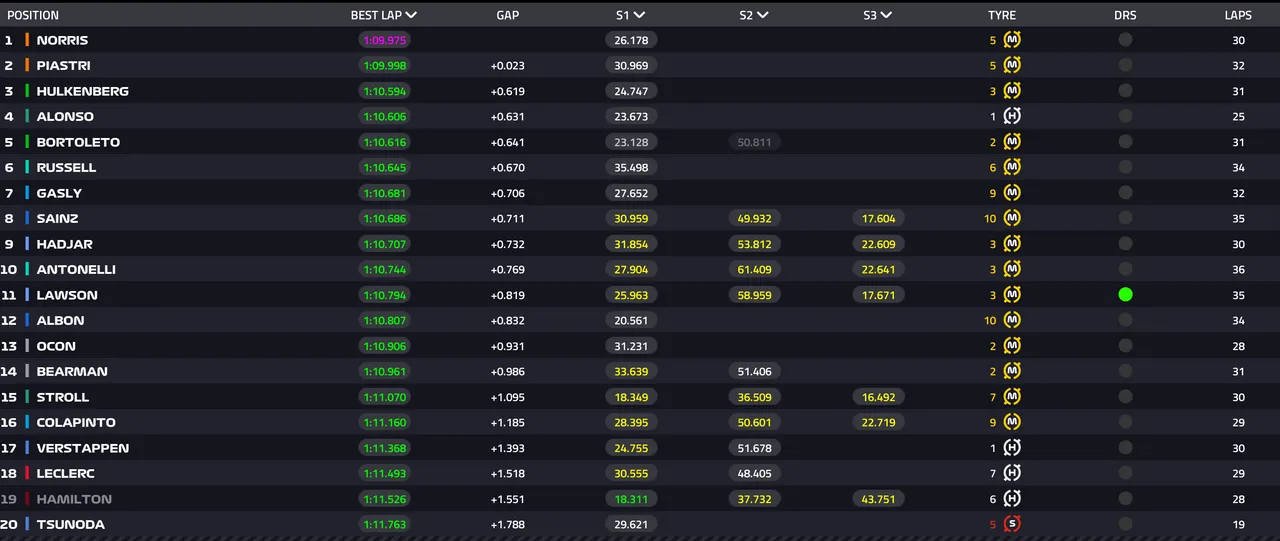Screen dimensions: 1280x541
Task: Click the GAP column header
Action: pyautogui.click(x=508, y=15)
